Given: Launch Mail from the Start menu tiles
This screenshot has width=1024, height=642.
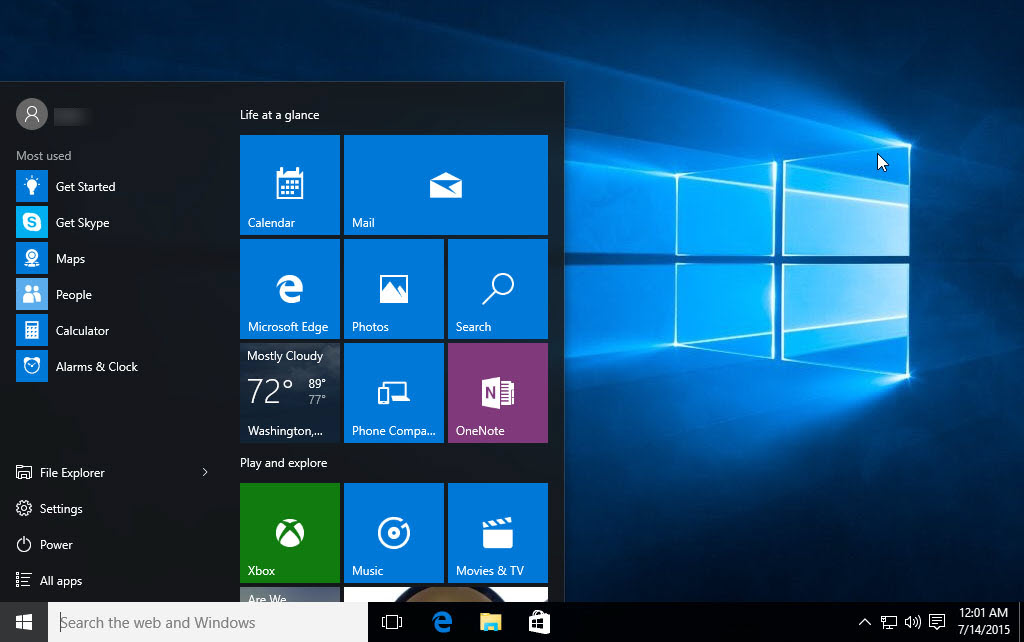Looking at the screenshot, I should tap(445, 184).
